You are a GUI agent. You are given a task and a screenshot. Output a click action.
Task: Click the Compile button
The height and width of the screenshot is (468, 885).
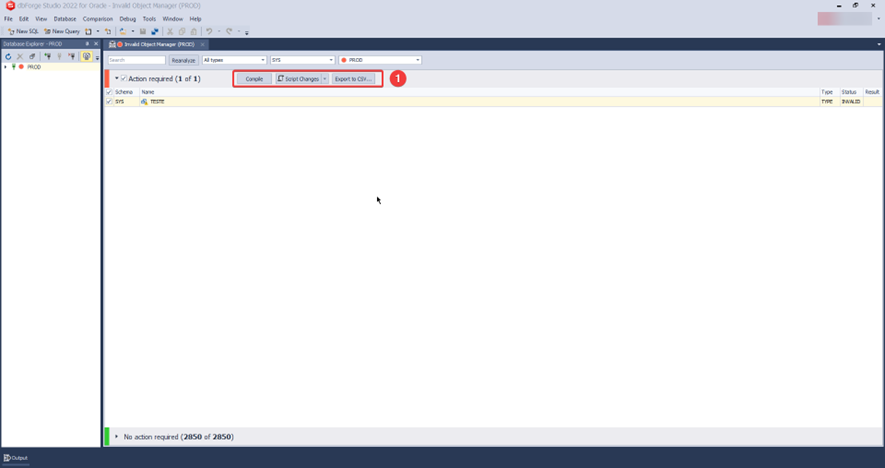[x=254, y=78]
